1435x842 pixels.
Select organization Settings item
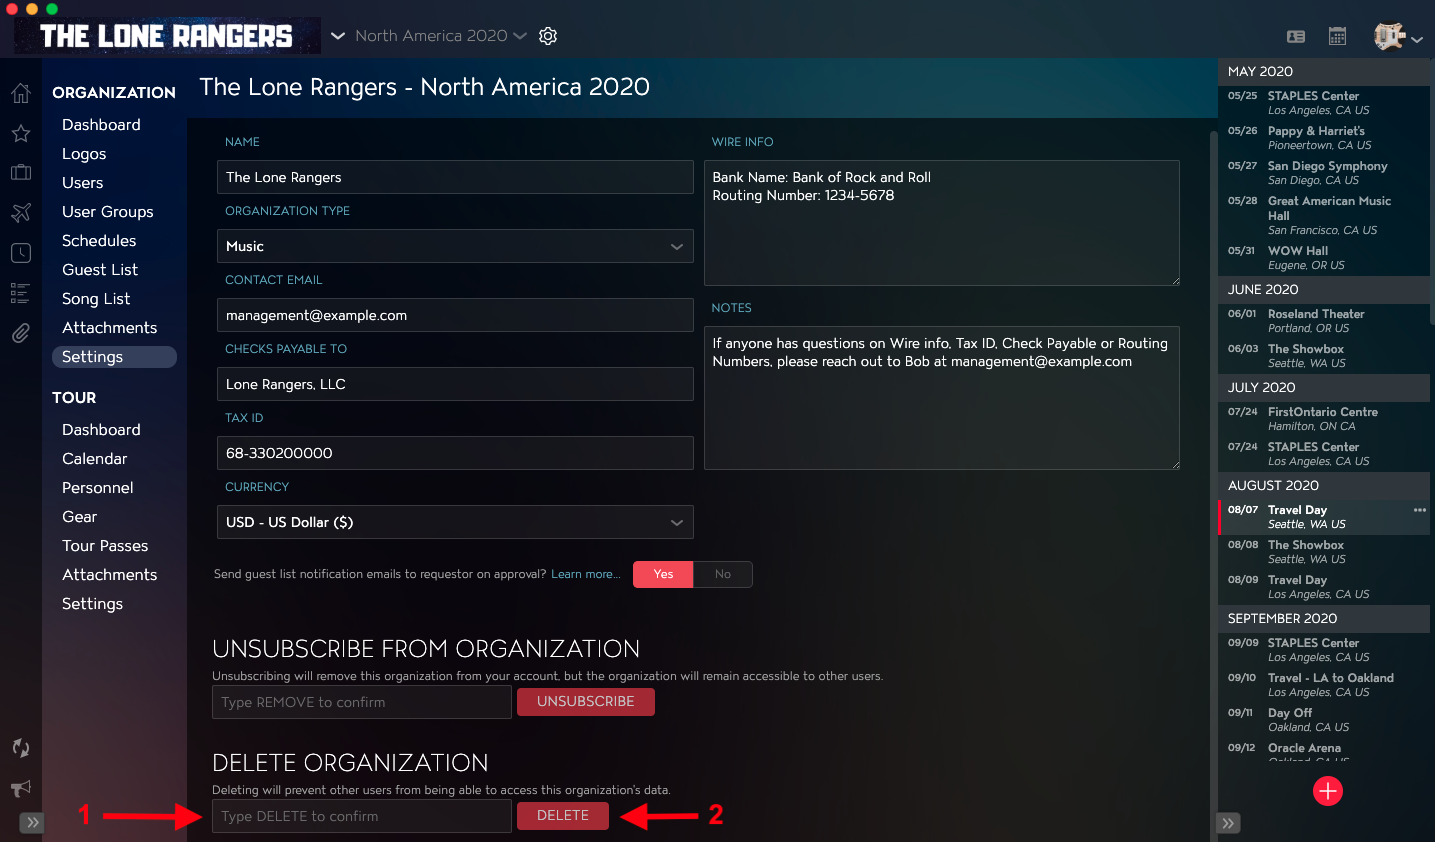pyautogui.click(x=114, y=357)
